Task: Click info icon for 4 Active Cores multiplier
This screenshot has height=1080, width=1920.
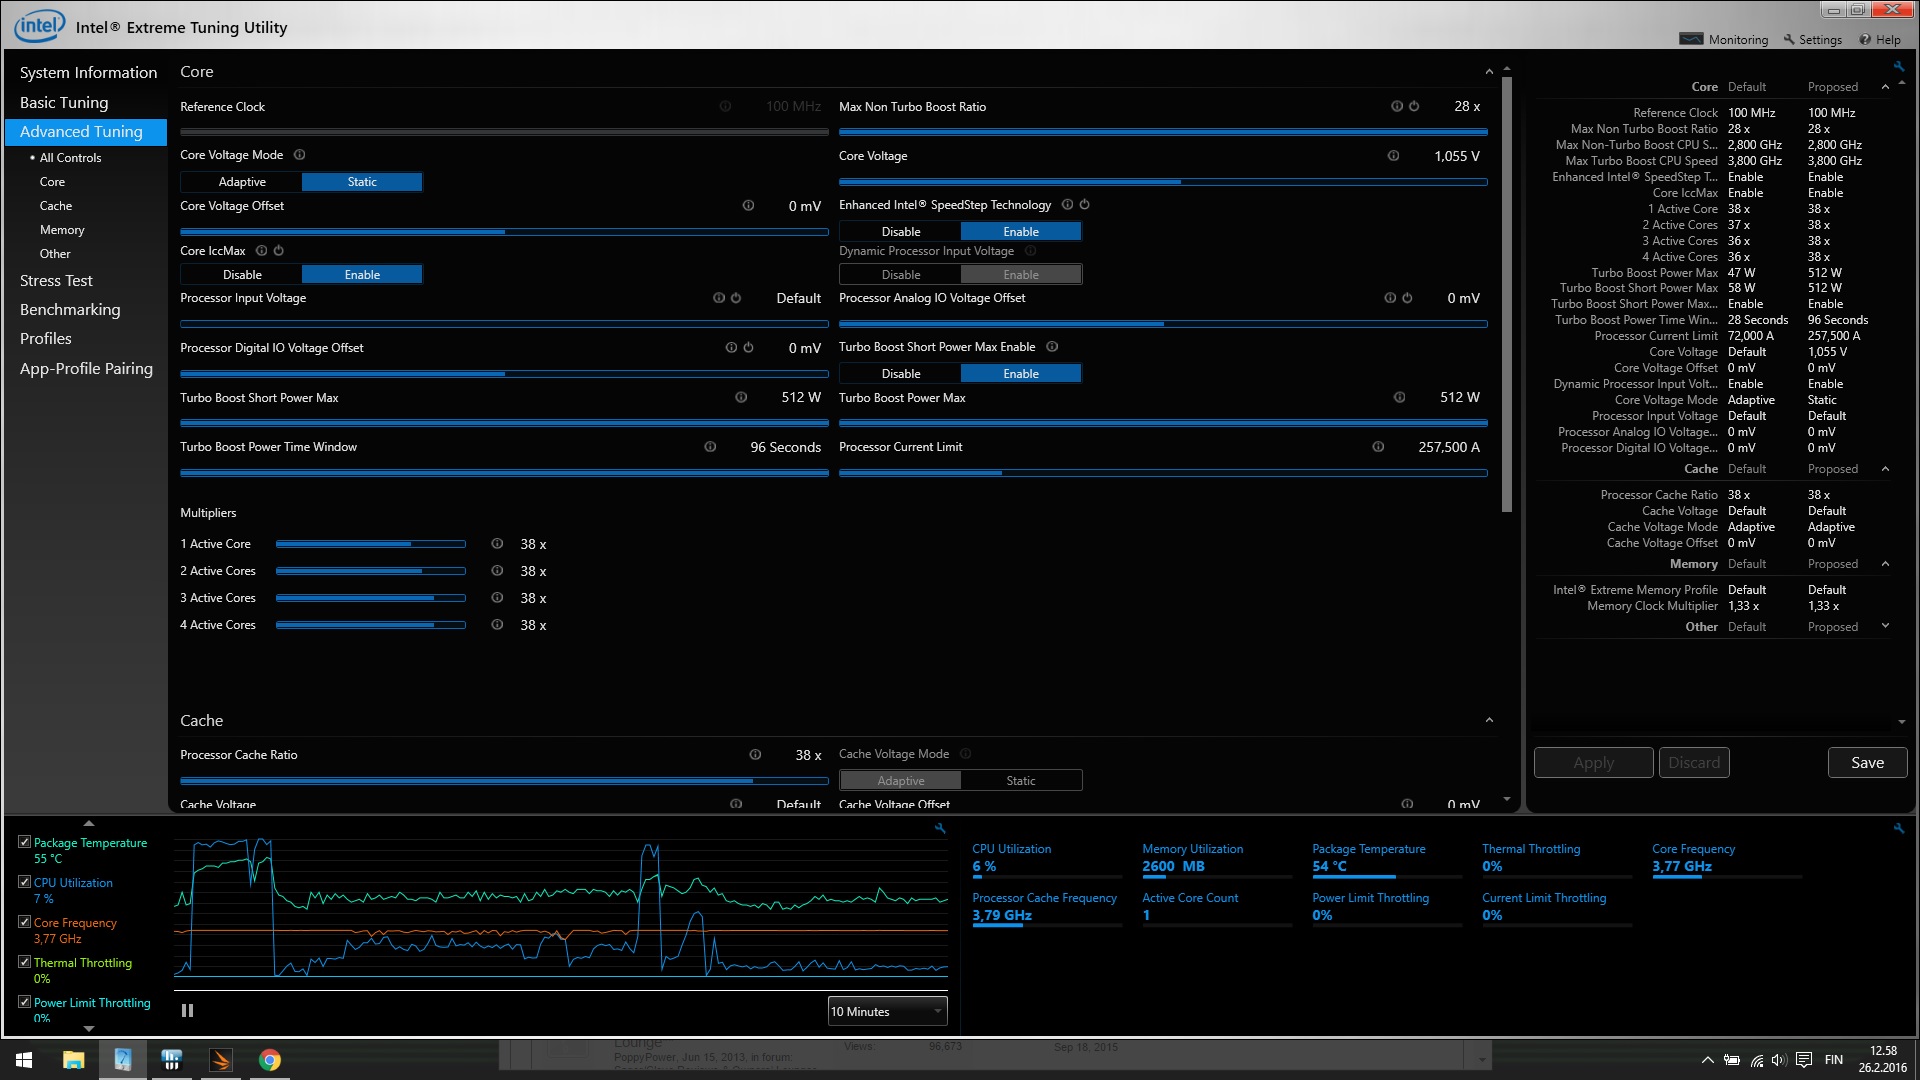Action: point(497,625)
